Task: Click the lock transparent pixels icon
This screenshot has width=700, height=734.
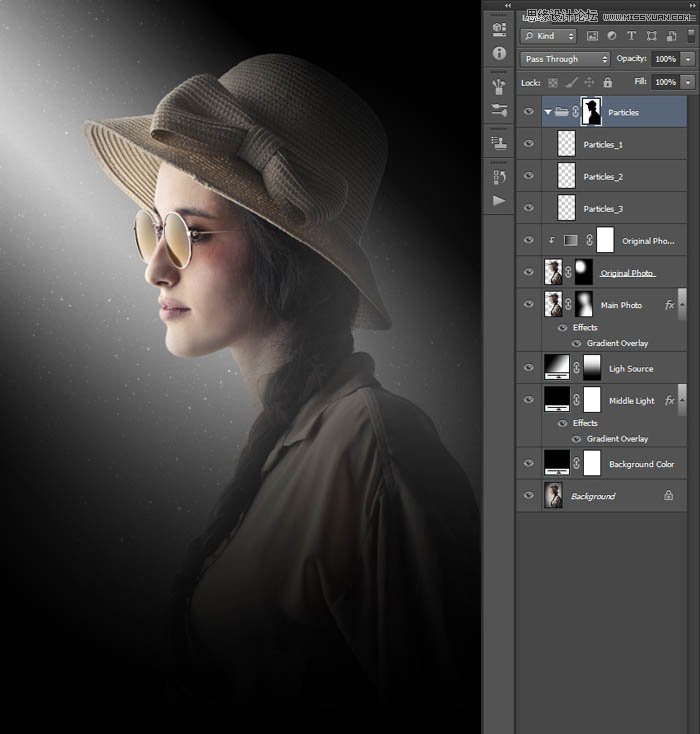Action: click(552, 82)
